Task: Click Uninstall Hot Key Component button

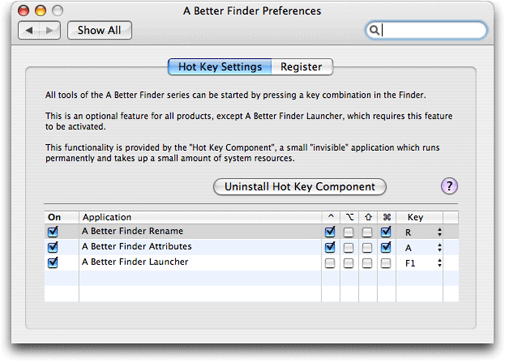Action: point(300,186)
